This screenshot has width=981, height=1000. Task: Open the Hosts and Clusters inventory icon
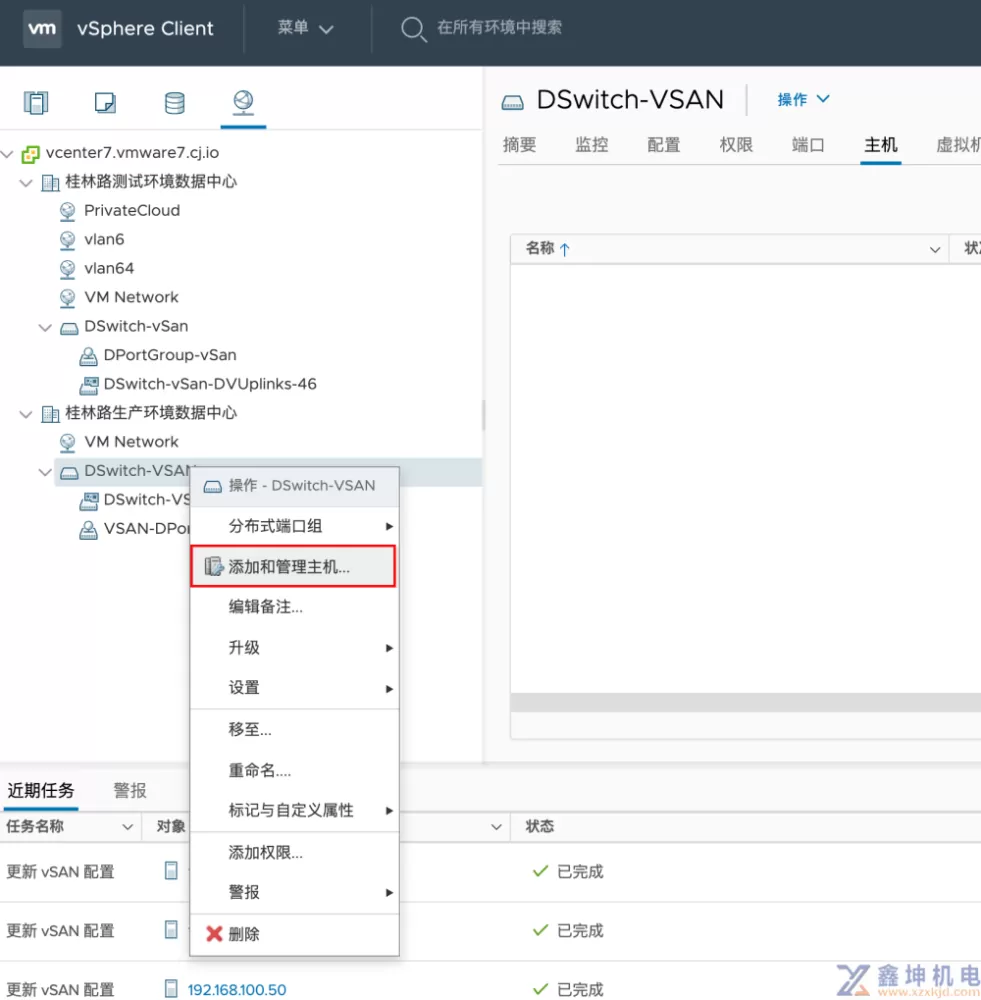(x=36, y=103)
